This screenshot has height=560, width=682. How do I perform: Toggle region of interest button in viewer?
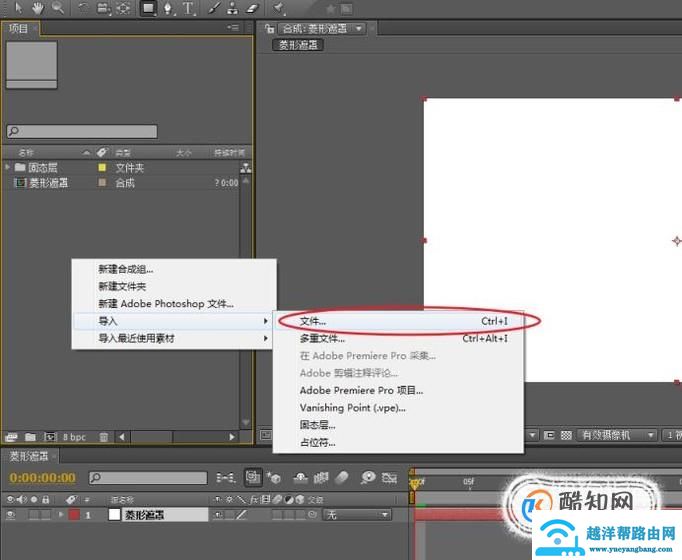pos(549,435)
